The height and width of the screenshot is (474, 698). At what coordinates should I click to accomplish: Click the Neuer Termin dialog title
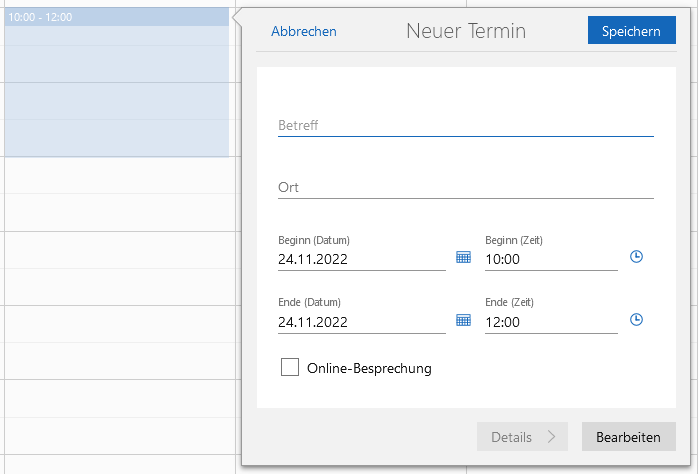coord(465,31)
